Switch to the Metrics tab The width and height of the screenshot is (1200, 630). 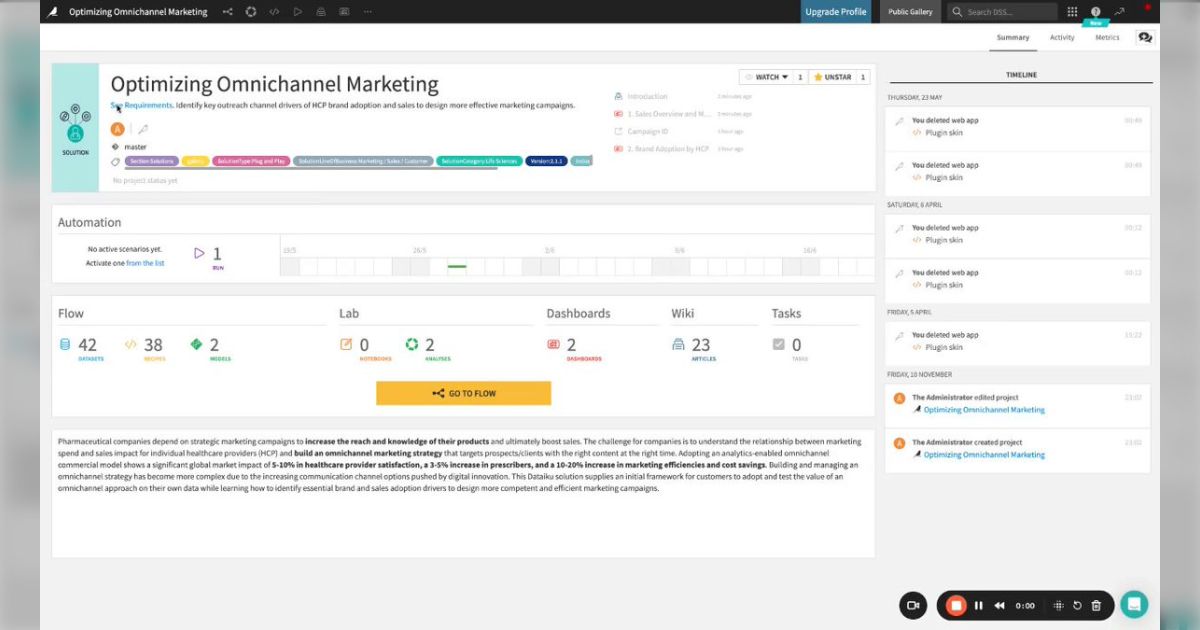point(1107,38)
